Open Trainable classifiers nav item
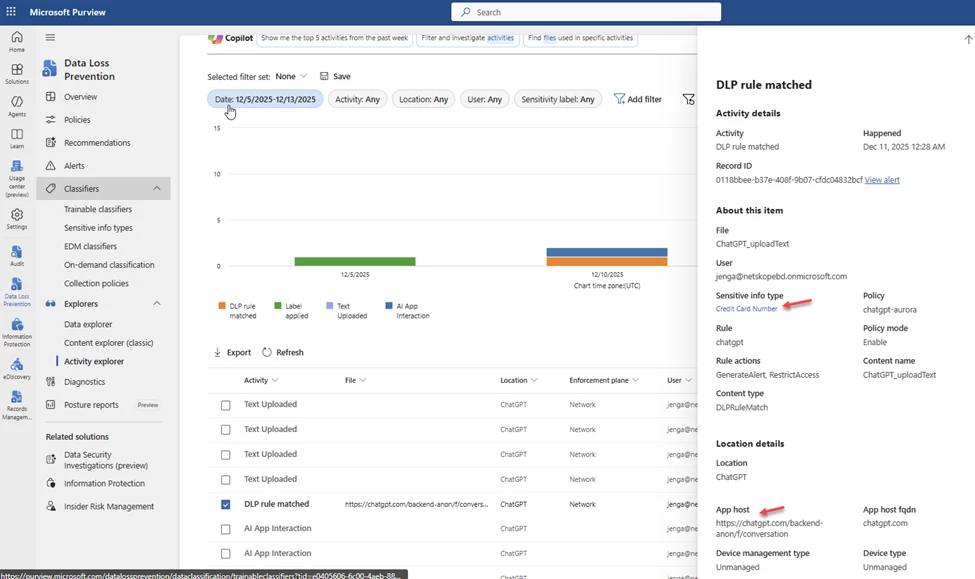Screen dimensions: 975x579 [x=98, y=209]
